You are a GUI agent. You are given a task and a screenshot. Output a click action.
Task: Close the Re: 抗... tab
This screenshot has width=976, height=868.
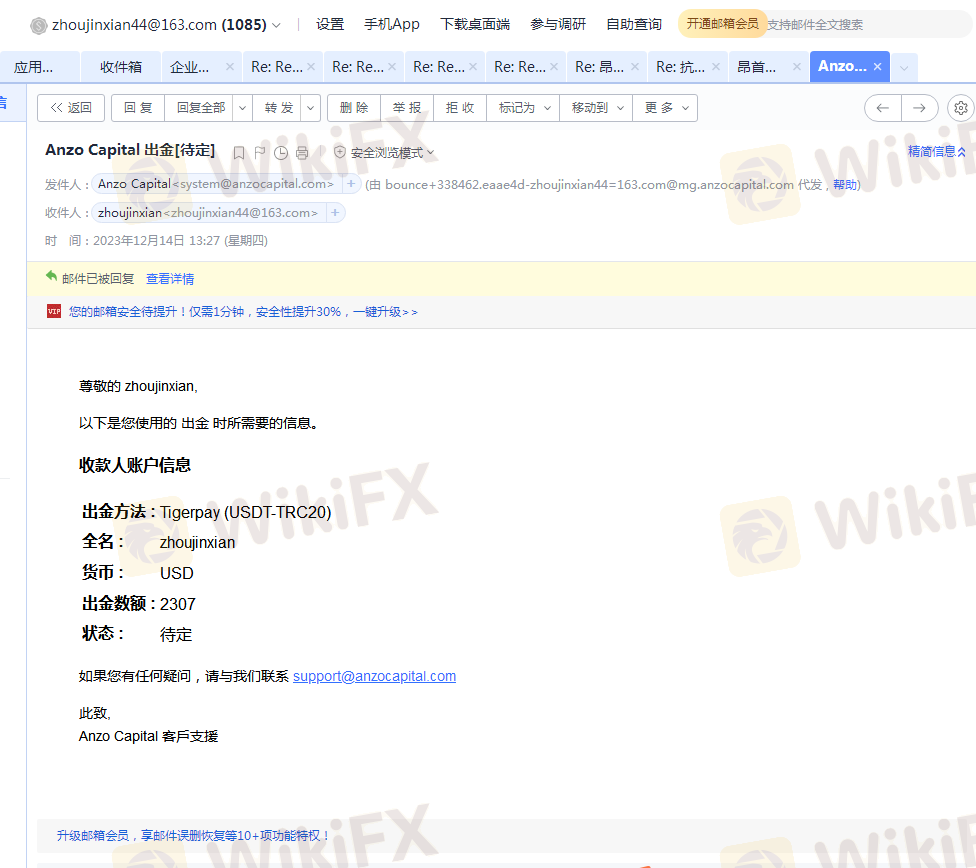pyautogui.click(x=716, y=67)
